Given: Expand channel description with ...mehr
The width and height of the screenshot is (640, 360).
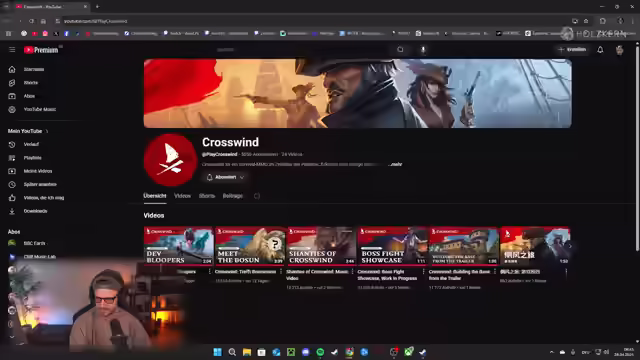Looking at the screenshot, I should click(395, 164).
